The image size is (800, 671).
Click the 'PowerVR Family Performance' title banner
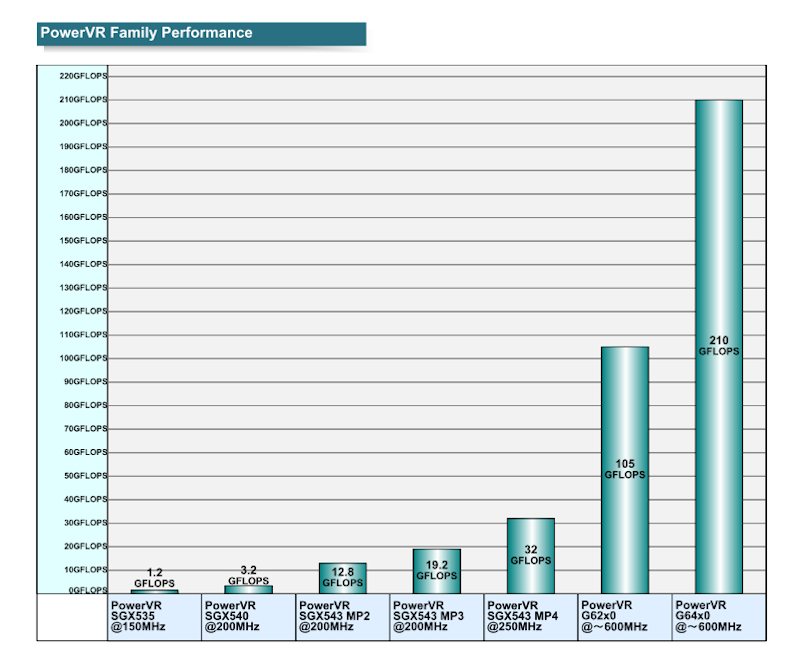[x=202, y=34]
